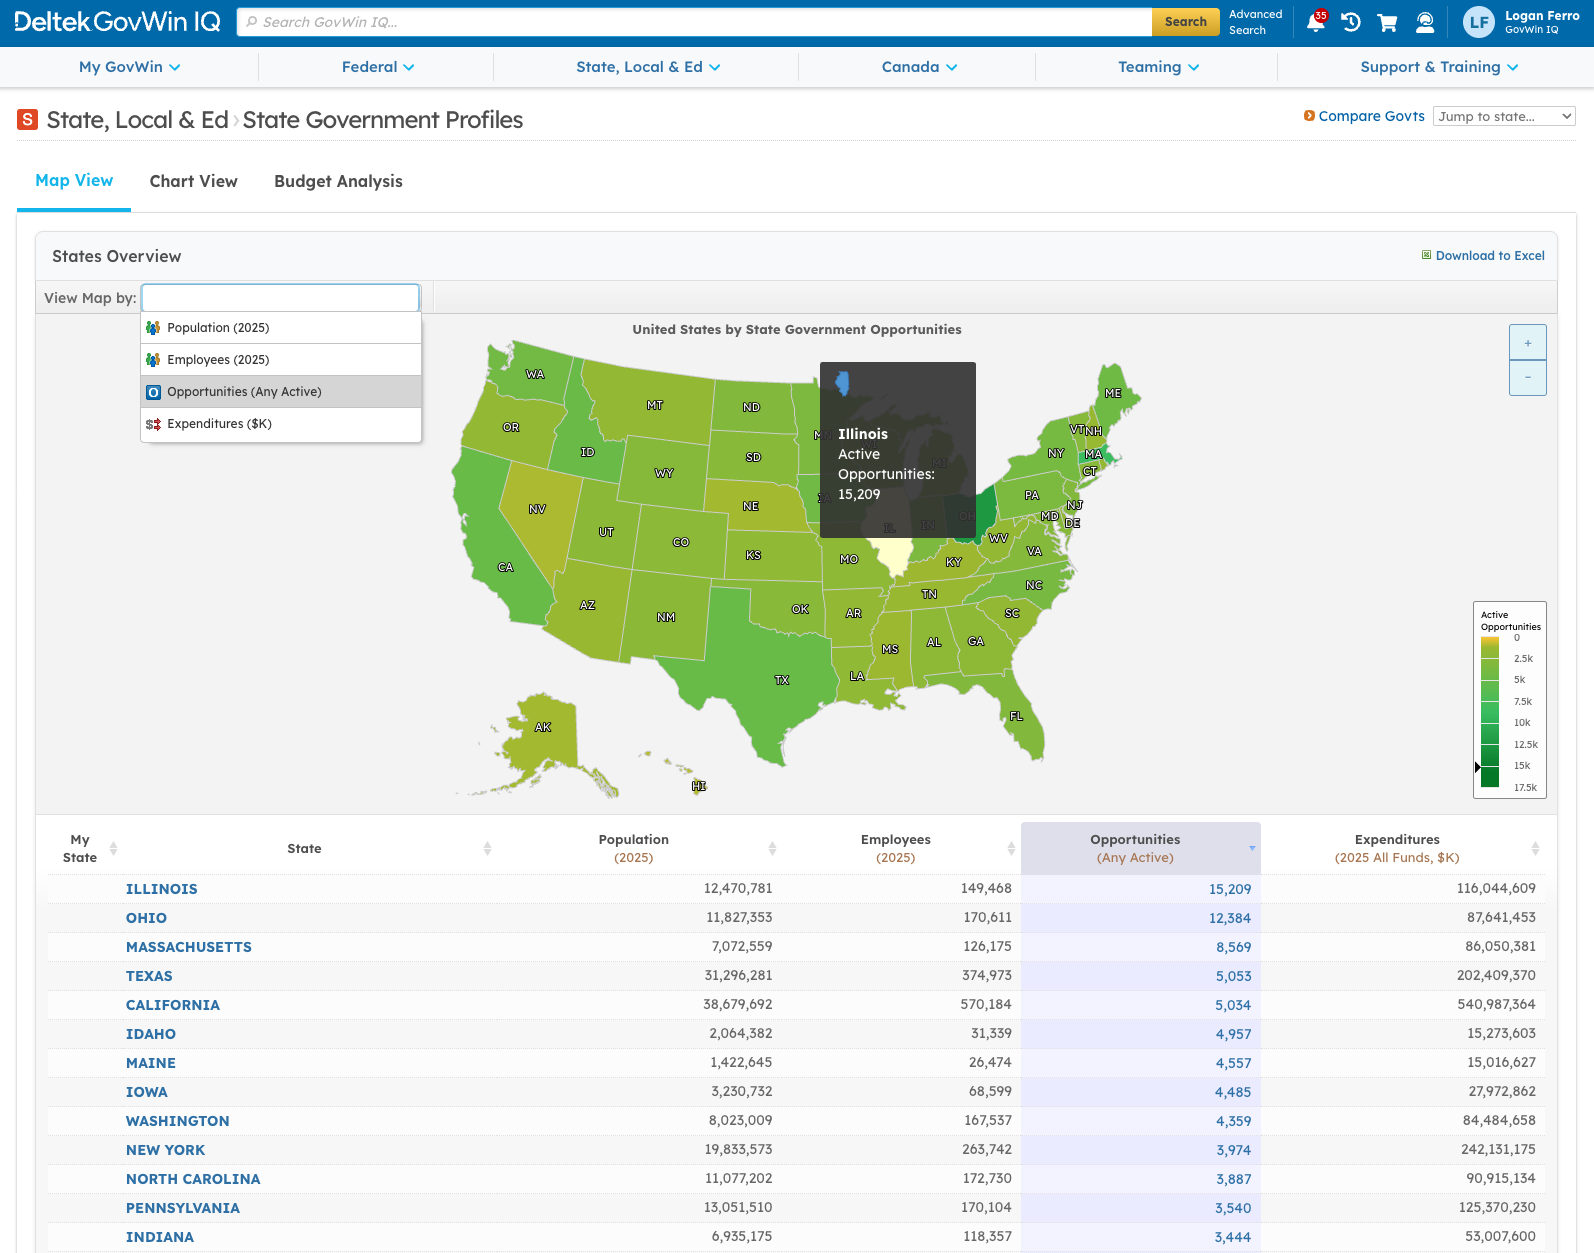1594x1253 pixels.
Task: Open the Budget Analysis tab
Action: point(338,181)
